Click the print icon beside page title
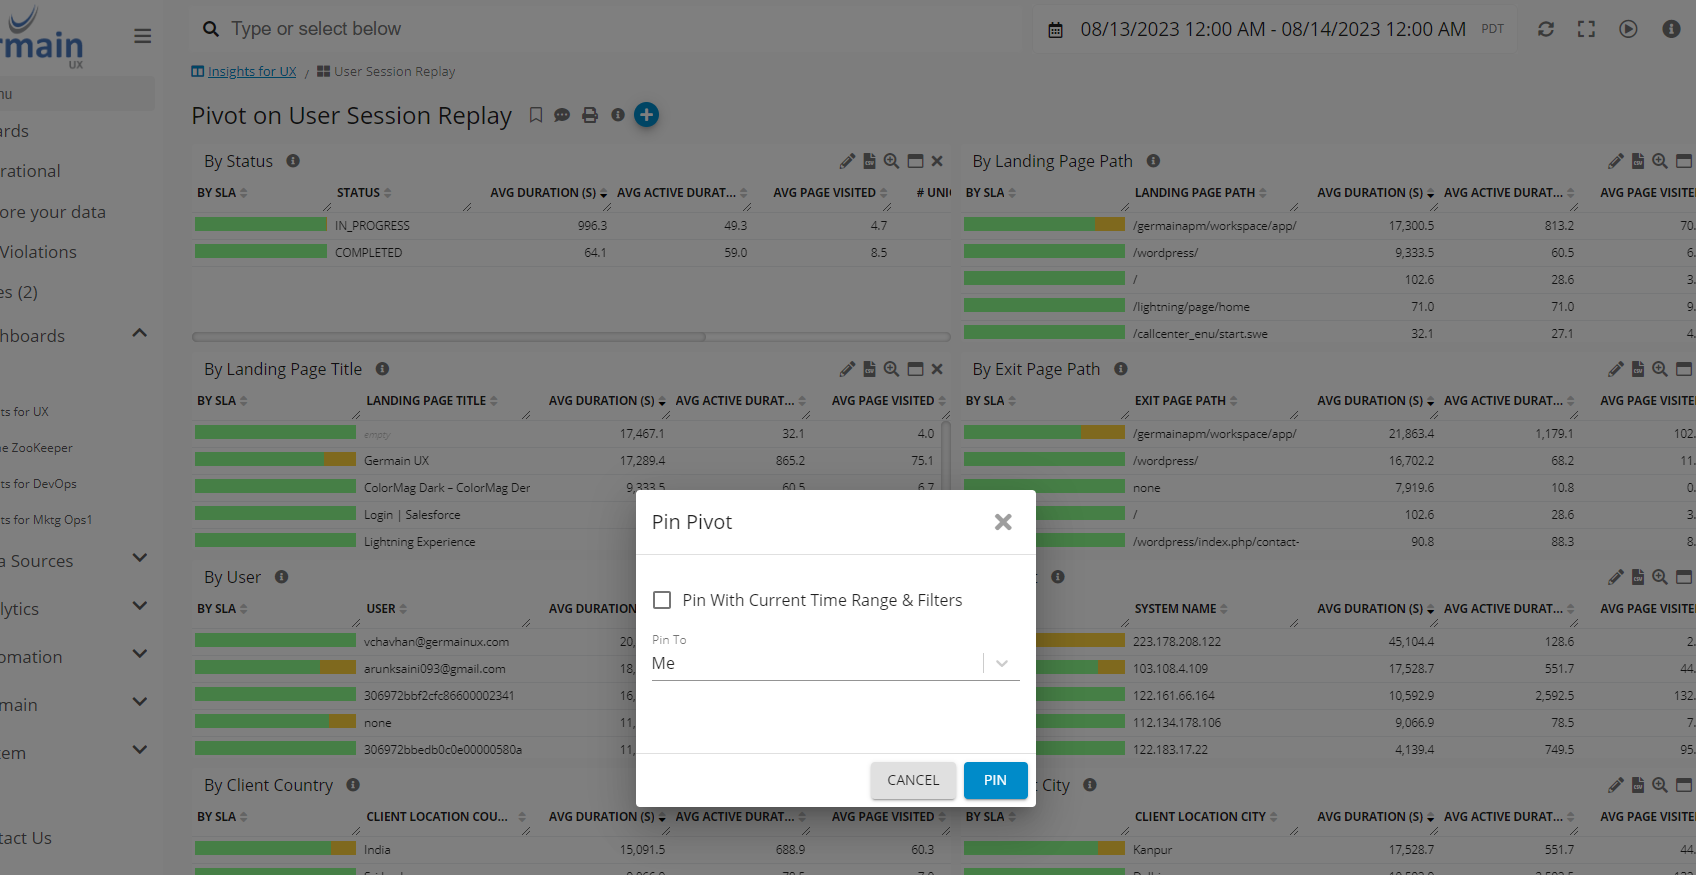This screenshot has height=875, width=1696. [x=590, y=115]
